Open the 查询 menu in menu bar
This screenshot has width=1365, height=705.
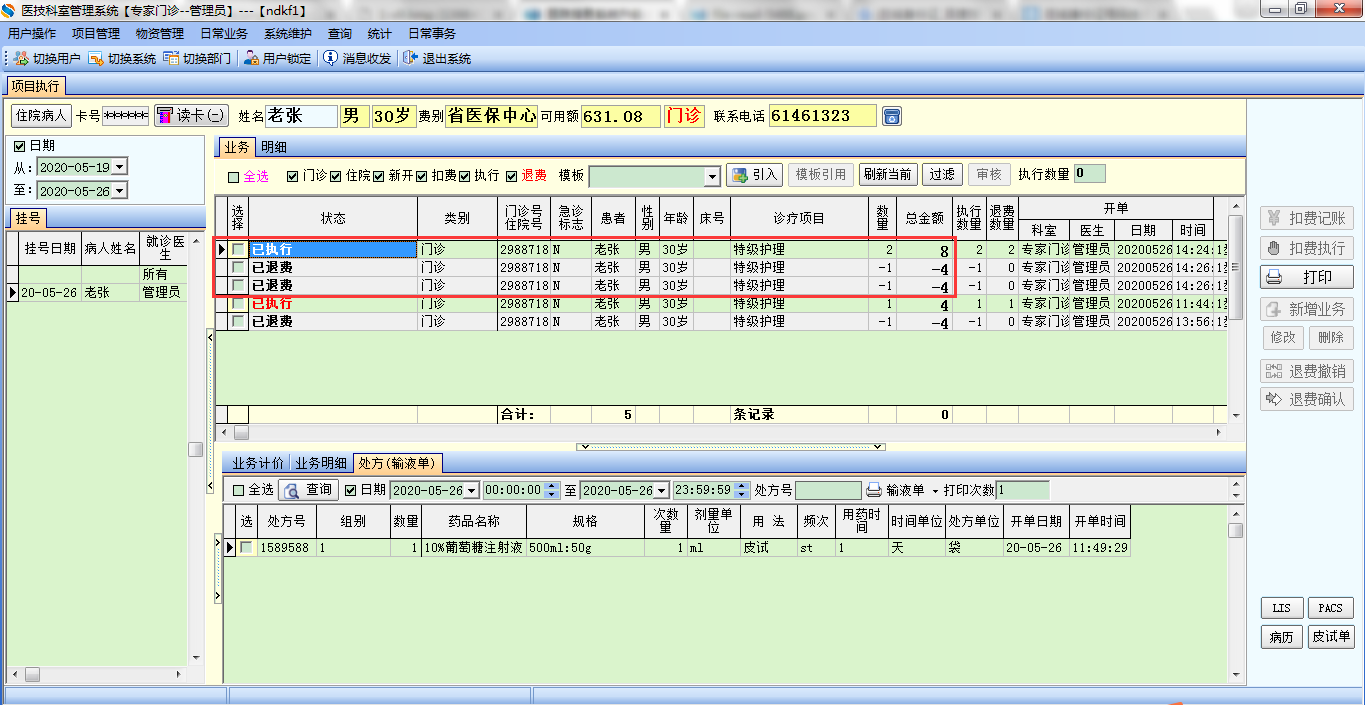coord(340,33)
